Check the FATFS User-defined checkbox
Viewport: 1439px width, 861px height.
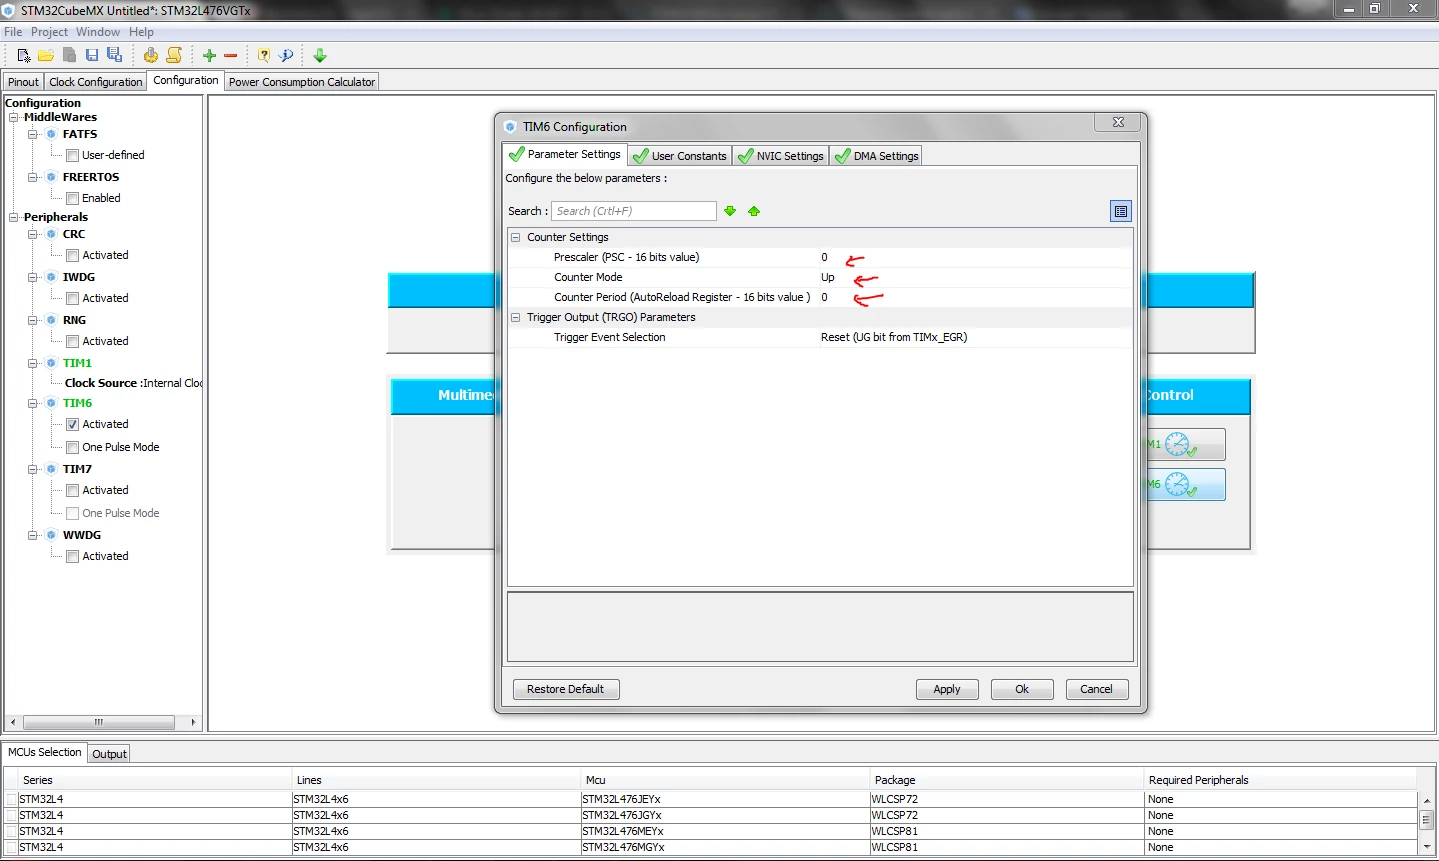(72, 155)
